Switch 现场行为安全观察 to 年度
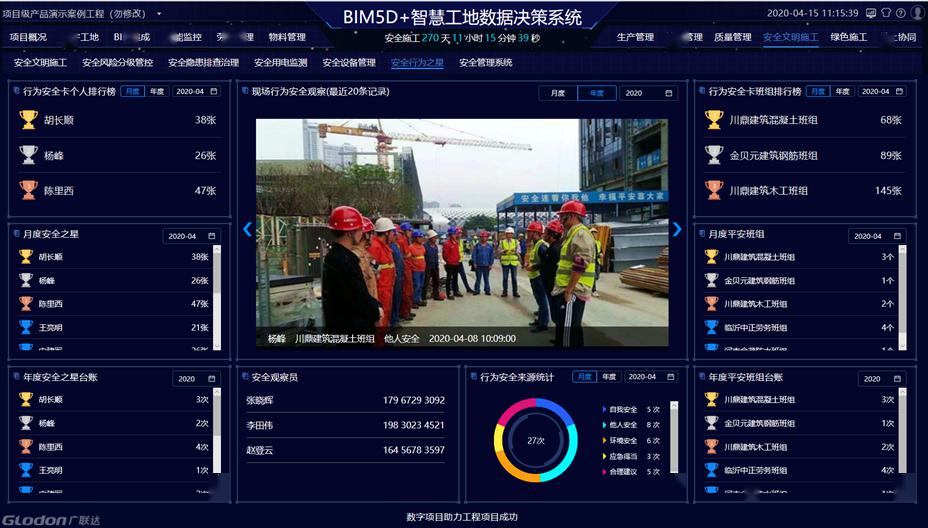928x528 pixels. 597,93
